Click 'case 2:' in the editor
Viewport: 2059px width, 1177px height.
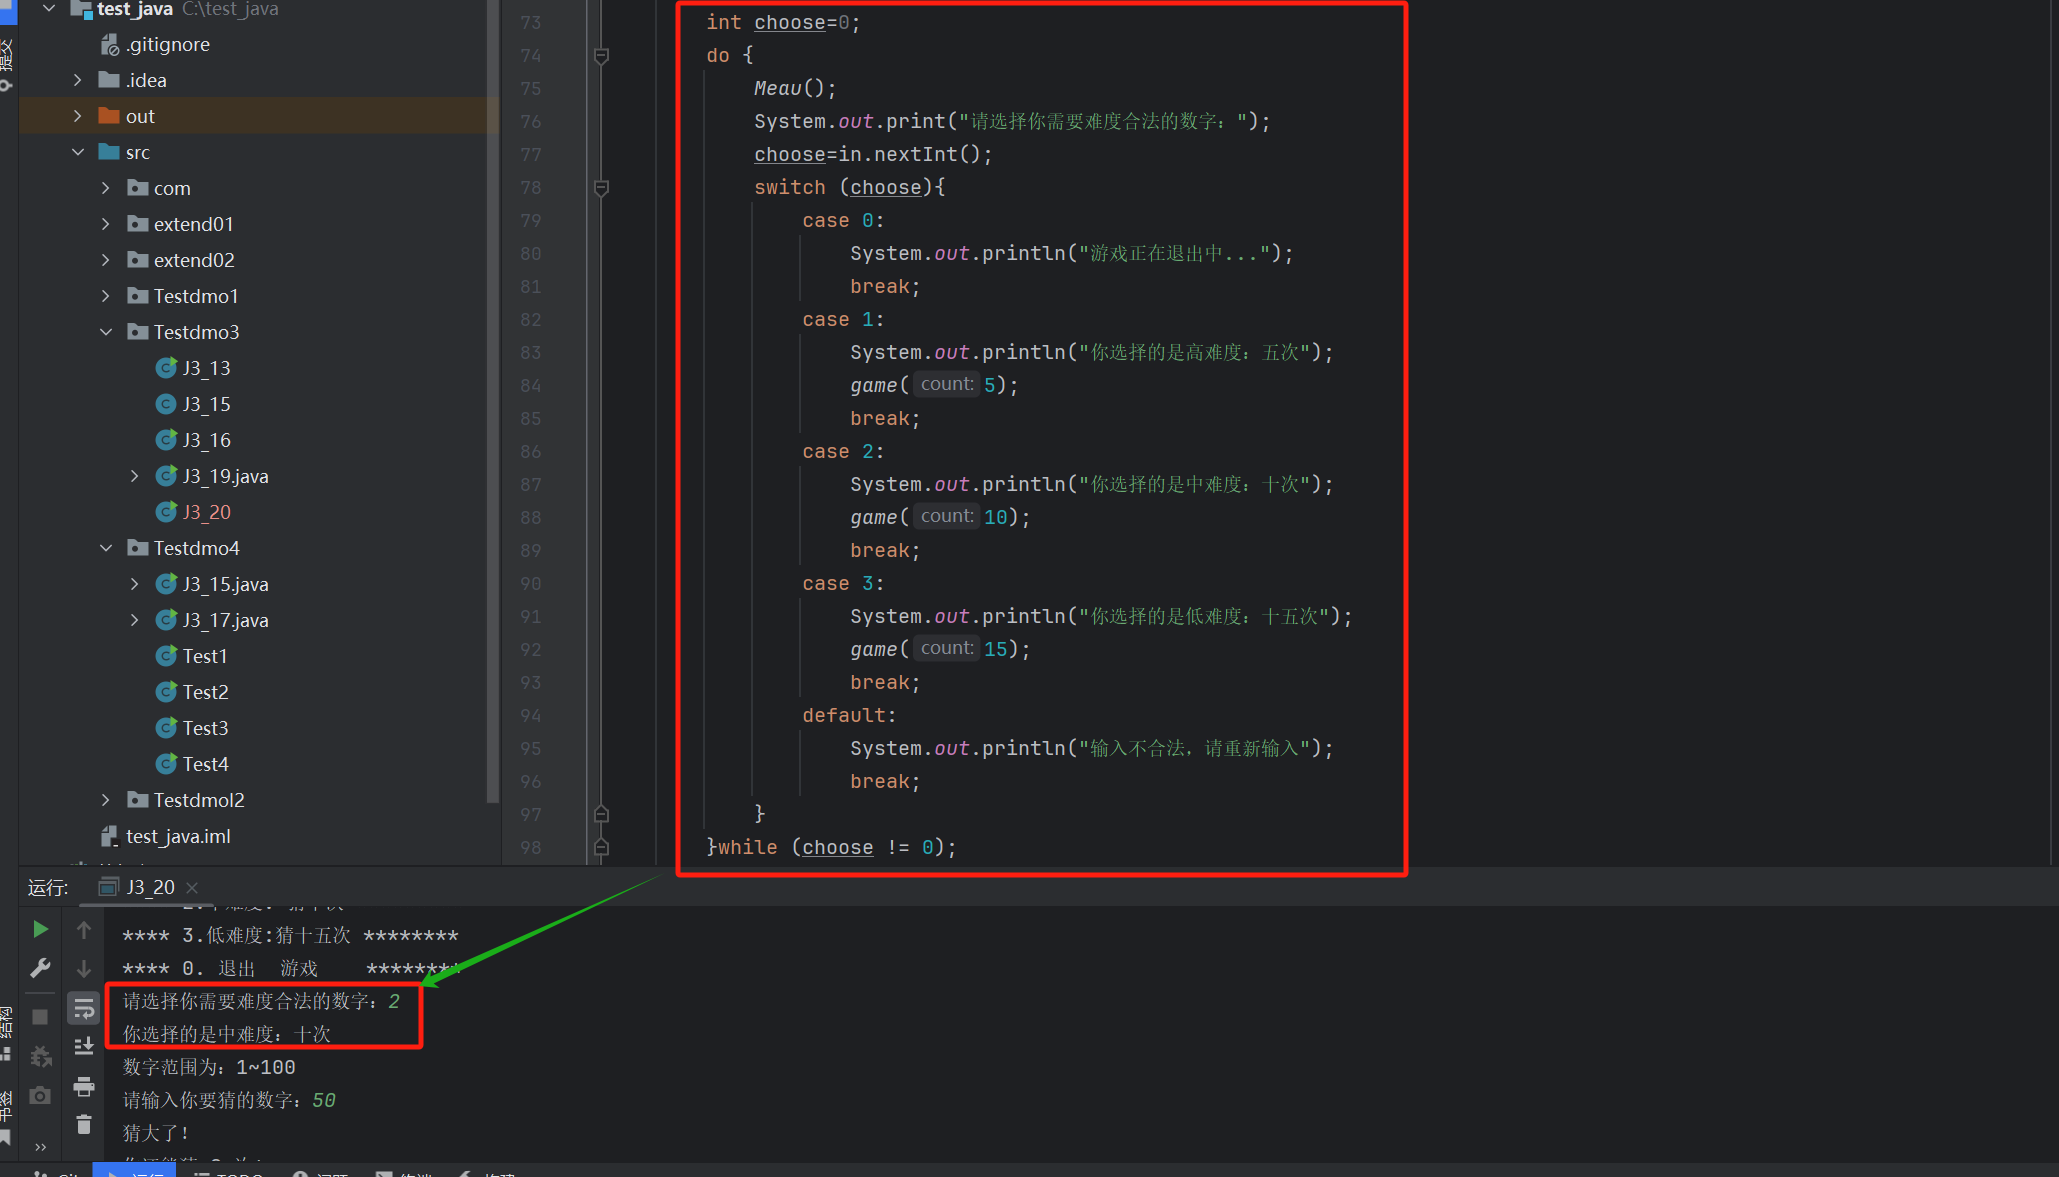coord(843,451)
